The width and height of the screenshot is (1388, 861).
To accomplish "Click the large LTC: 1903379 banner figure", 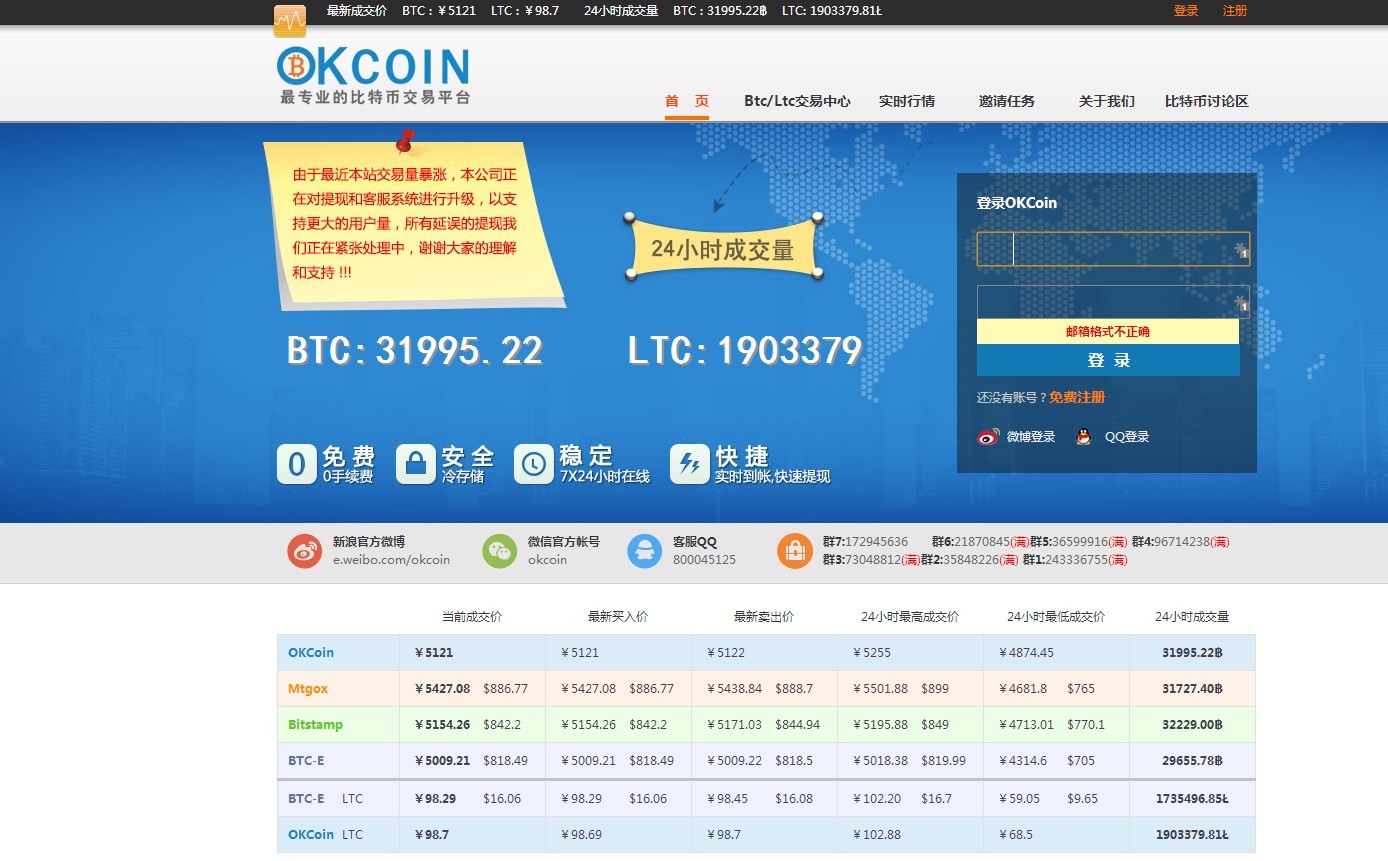I will click(x=745, y=351).
